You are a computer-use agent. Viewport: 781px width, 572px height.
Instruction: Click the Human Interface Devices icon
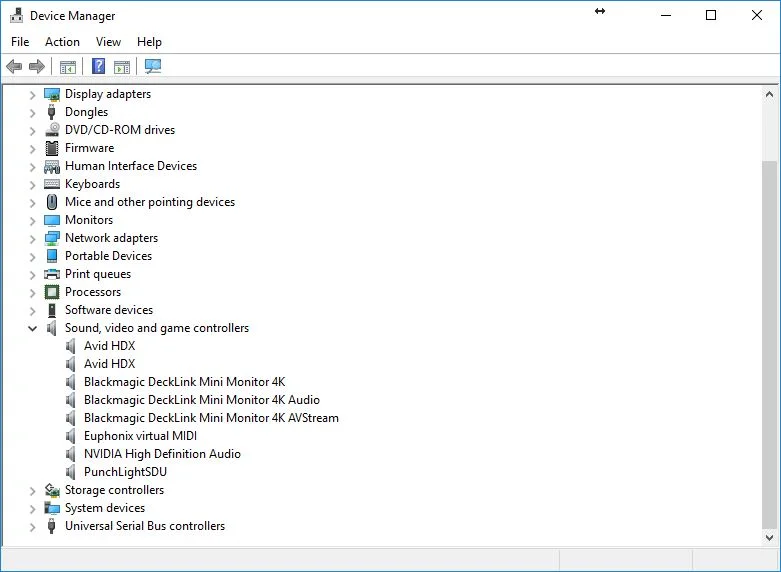52,166
